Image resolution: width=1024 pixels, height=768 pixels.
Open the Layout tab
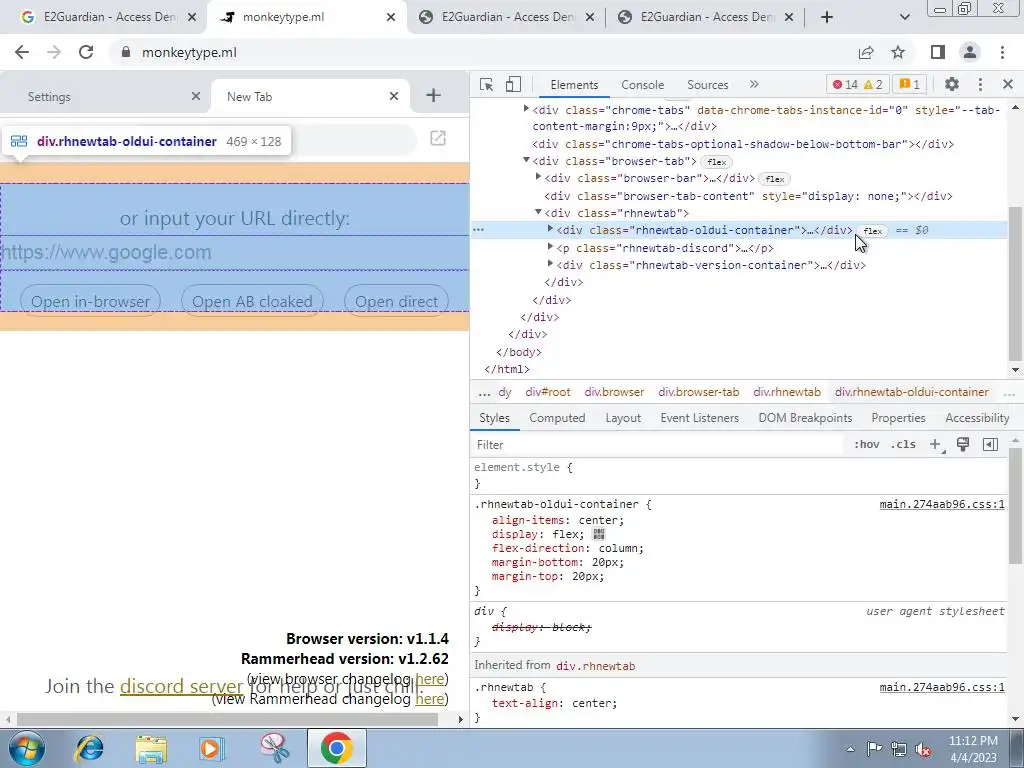pyautogui.click(x=622, y=418)
